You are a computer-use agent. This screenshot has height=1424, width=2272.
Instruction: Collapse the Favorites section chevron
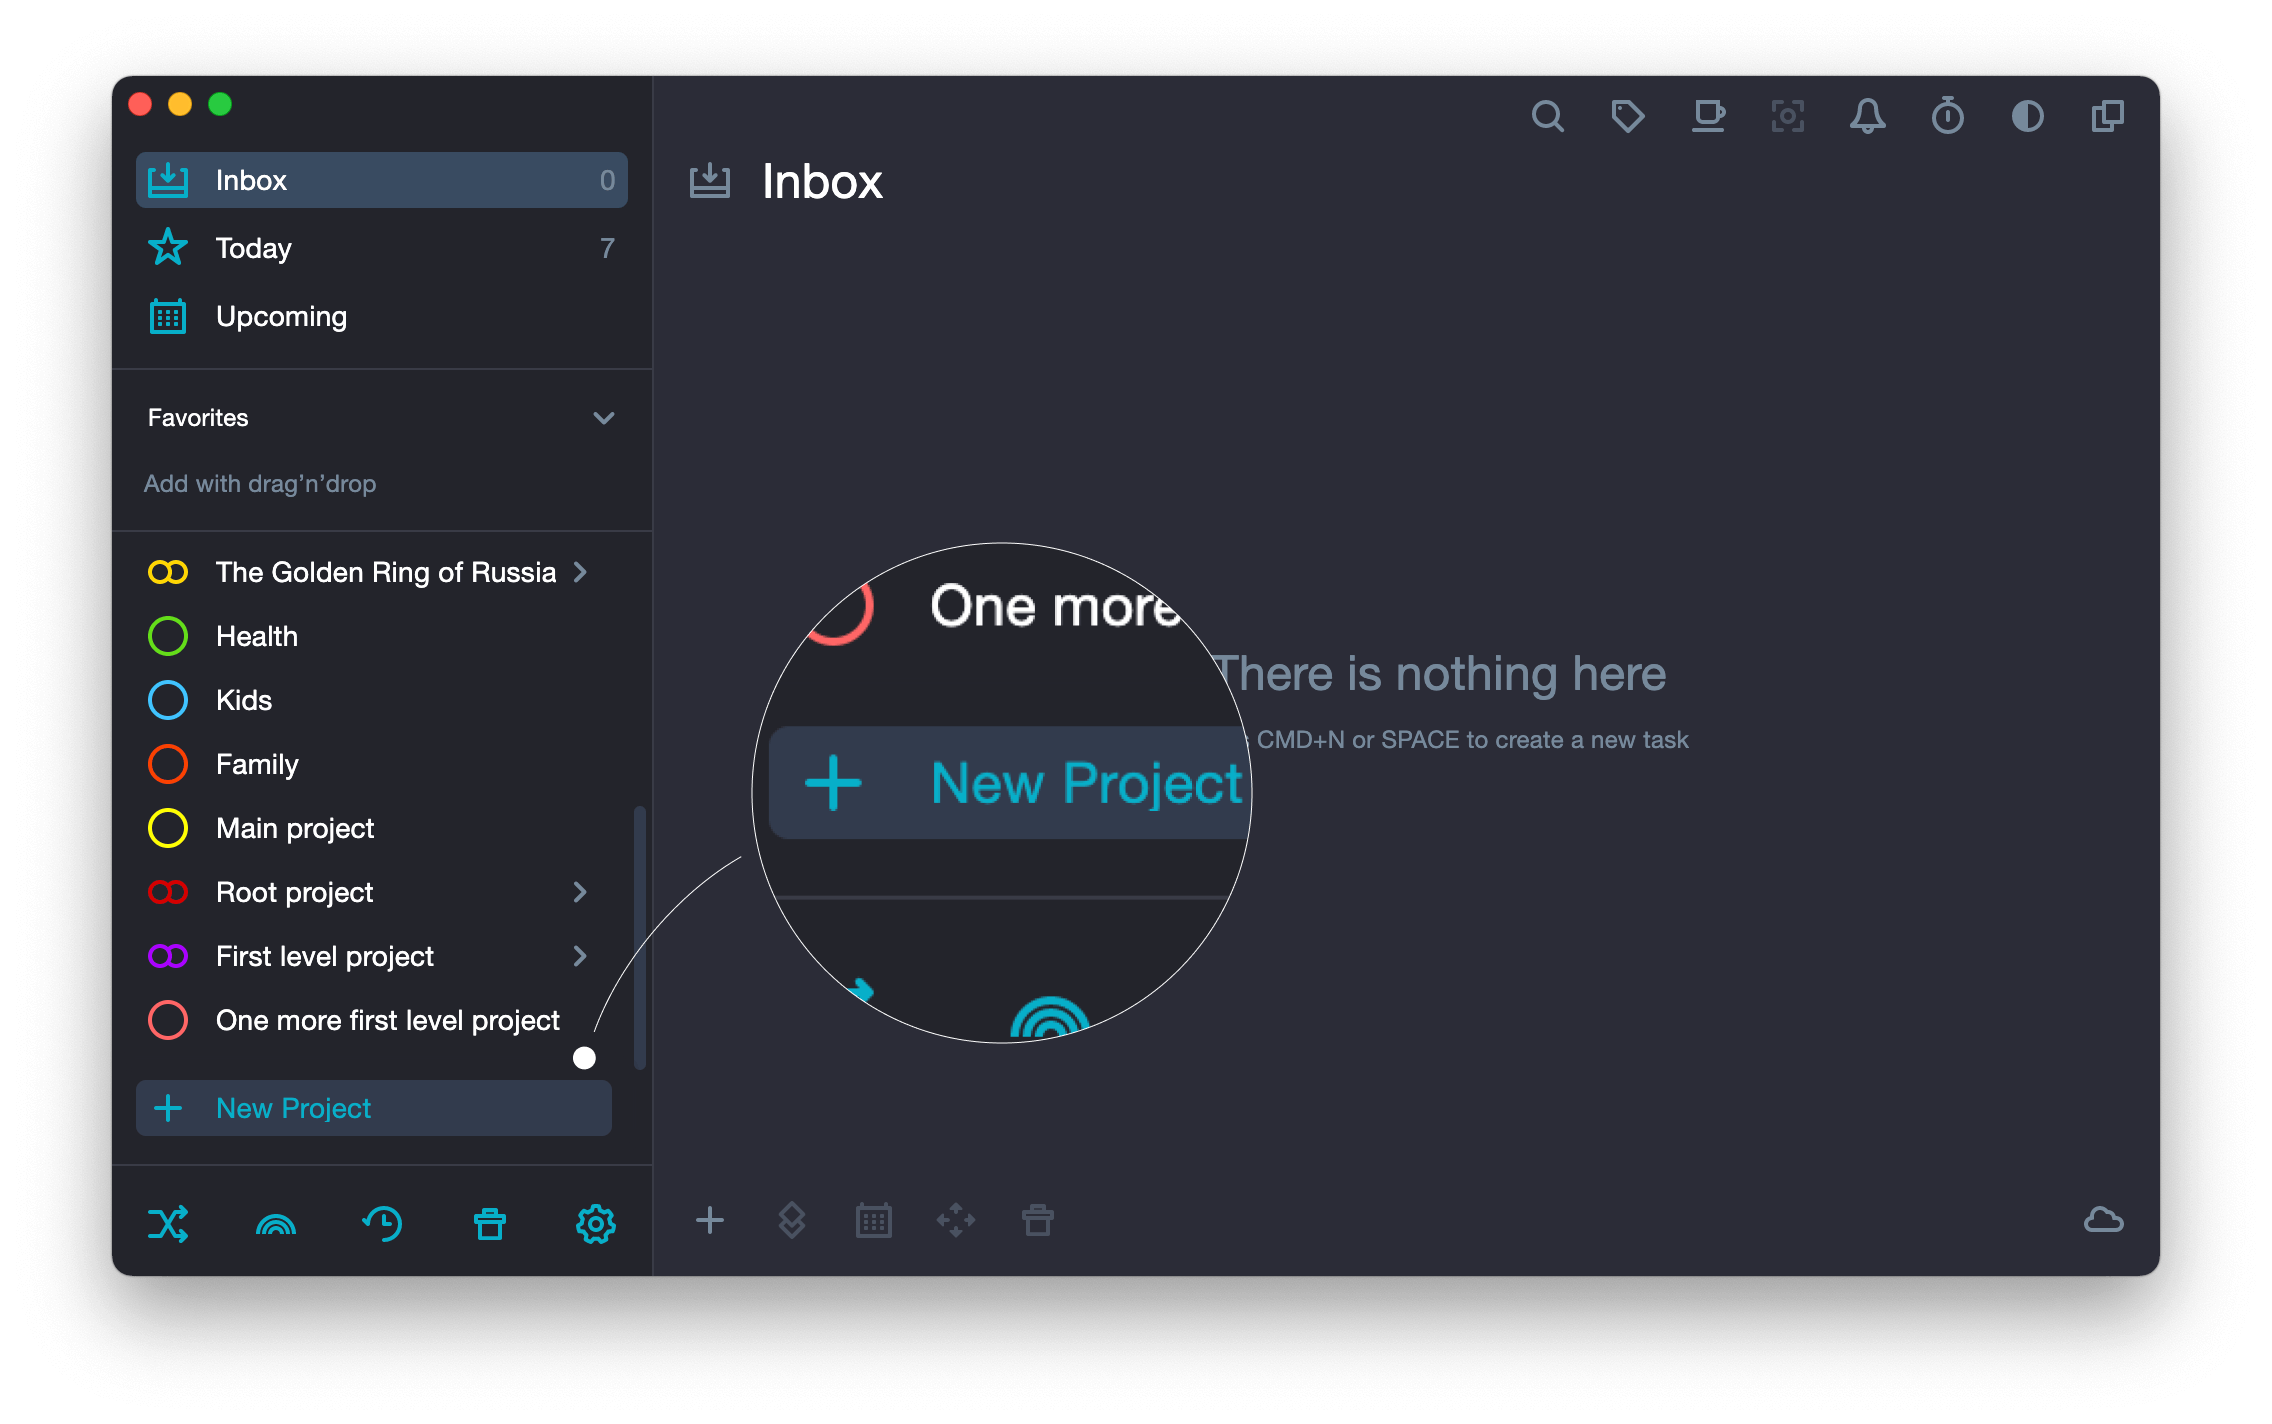[x=603, y=418]
